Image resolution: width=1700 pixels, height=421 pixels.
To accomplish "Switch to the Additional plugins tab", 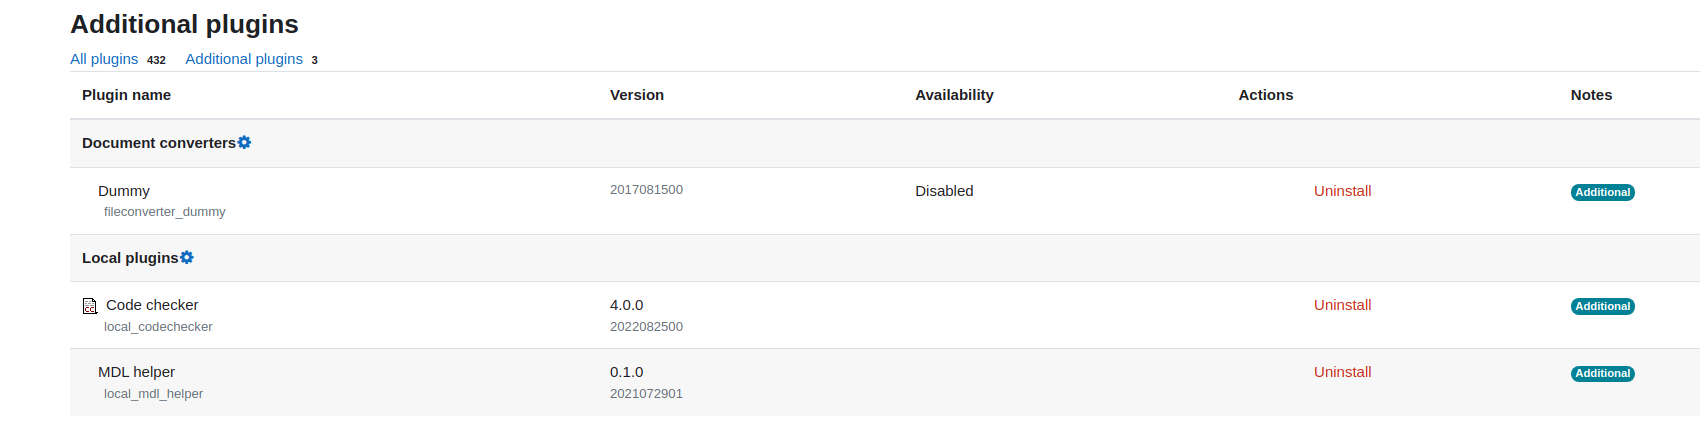I will [x=244, y=59].
